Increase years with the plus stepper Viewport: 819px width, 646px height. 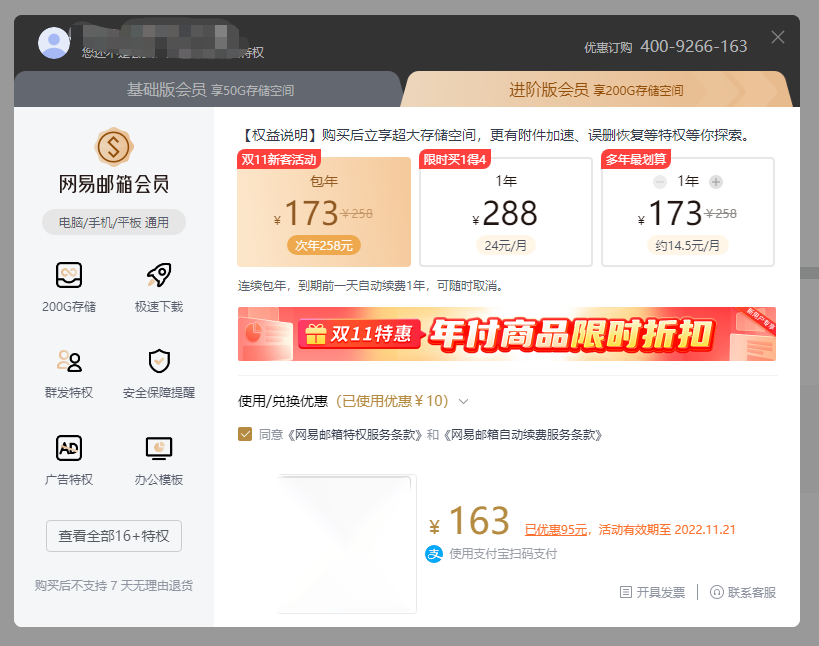(716, 182)
